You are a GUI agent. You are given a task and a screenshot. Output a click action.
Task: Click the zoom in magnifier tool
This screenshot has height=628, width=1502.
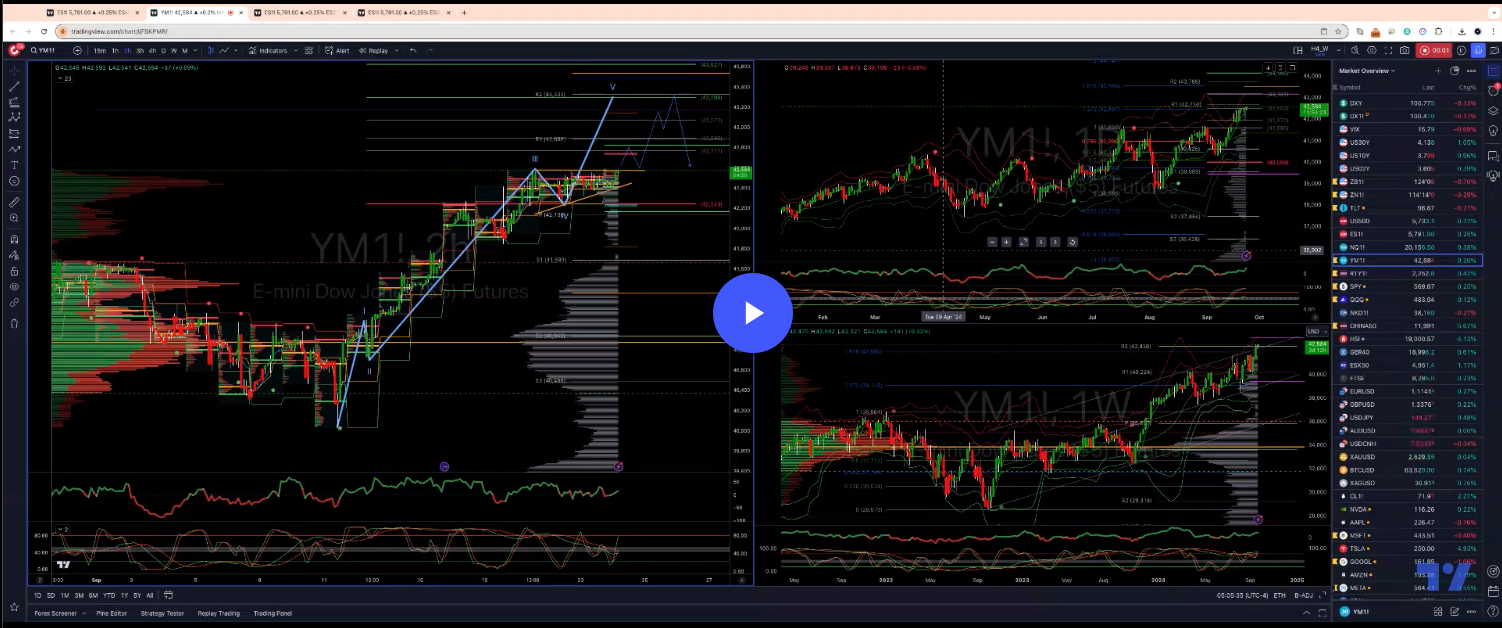(14, 217)
